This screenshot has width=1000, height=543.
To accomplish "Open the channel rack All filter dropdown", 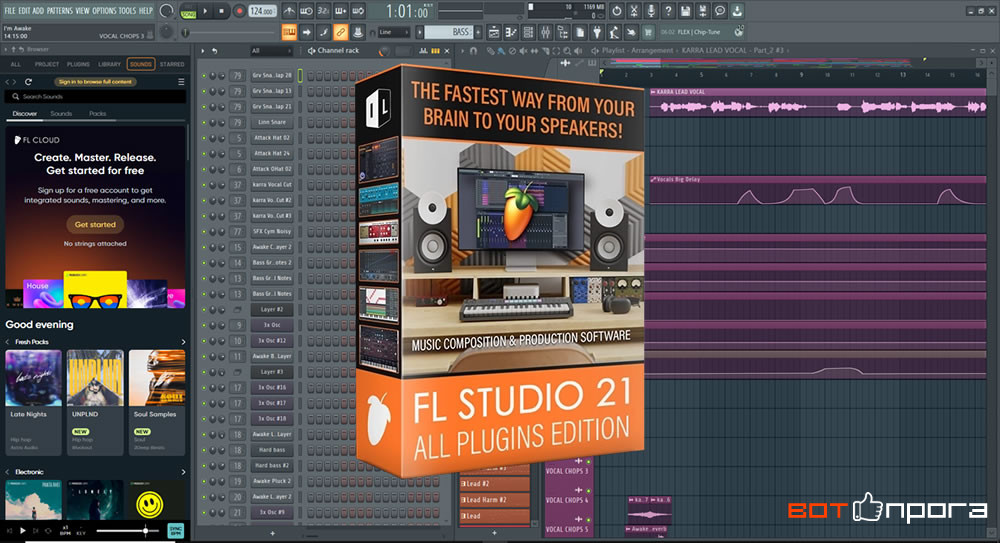I will (272, 50).
